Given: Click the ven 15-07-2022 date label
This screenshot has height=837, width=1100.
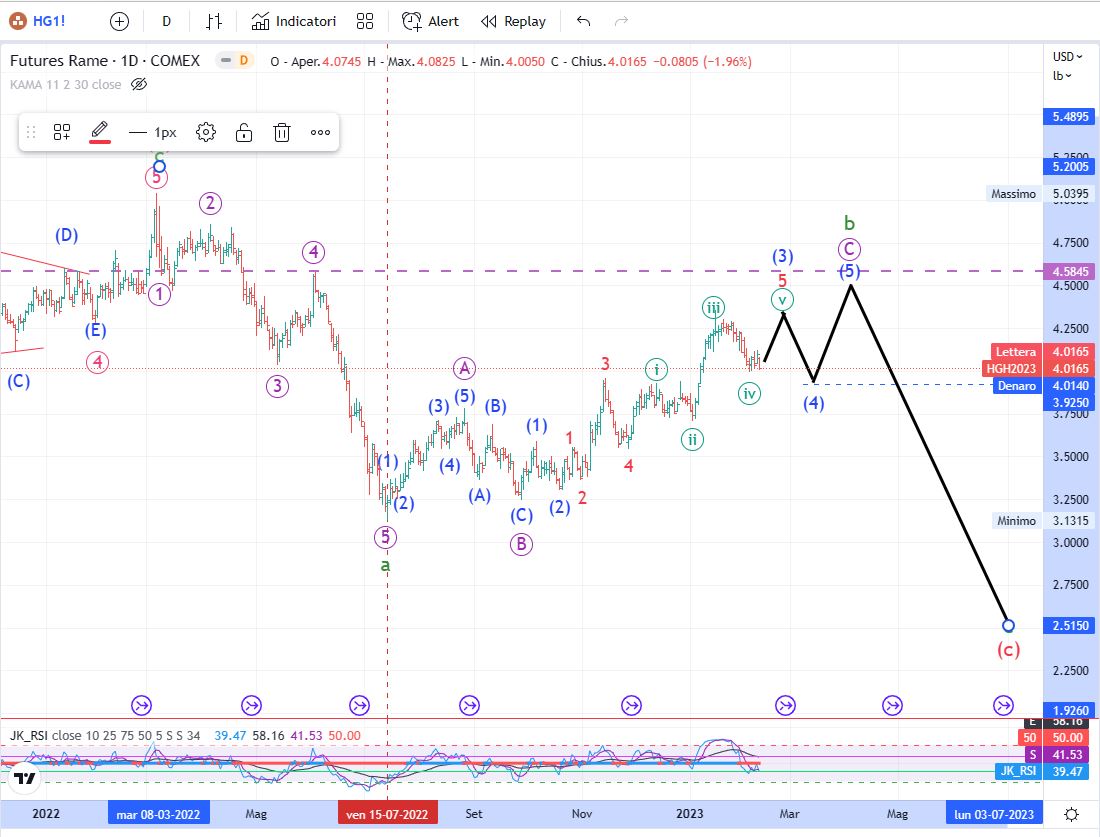Looking at the screenshot, I should (387, 814).
